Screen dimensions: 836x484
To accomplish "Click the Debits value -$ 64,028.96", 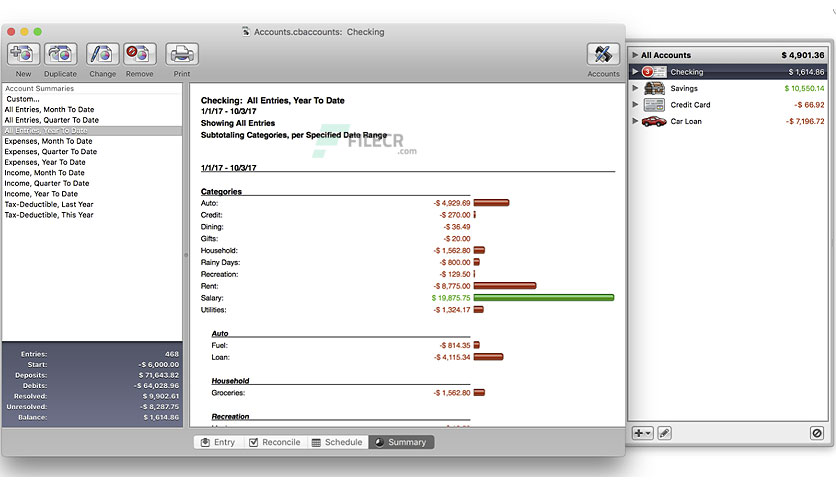I will click(156, 385).
